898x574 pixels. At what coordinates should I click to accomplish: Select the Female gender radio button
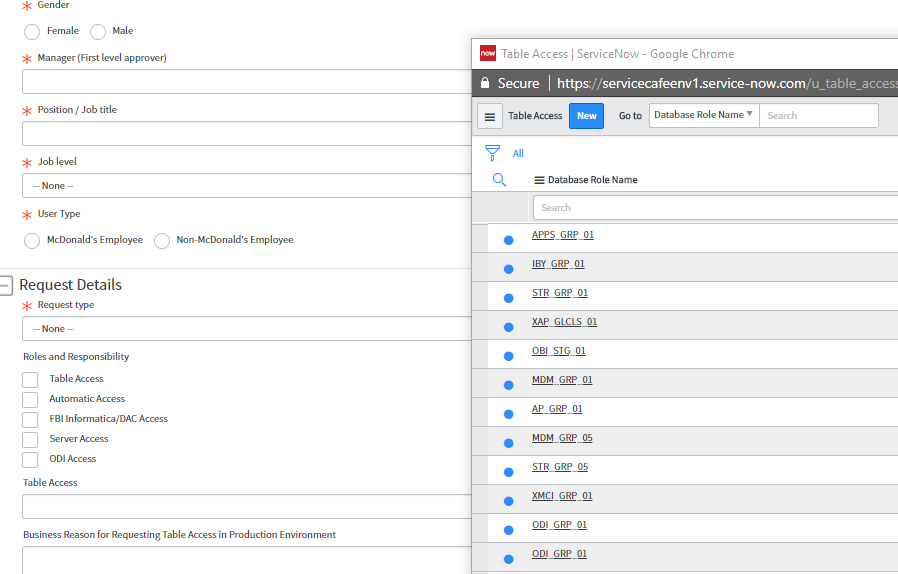click(x=32, y=32)
